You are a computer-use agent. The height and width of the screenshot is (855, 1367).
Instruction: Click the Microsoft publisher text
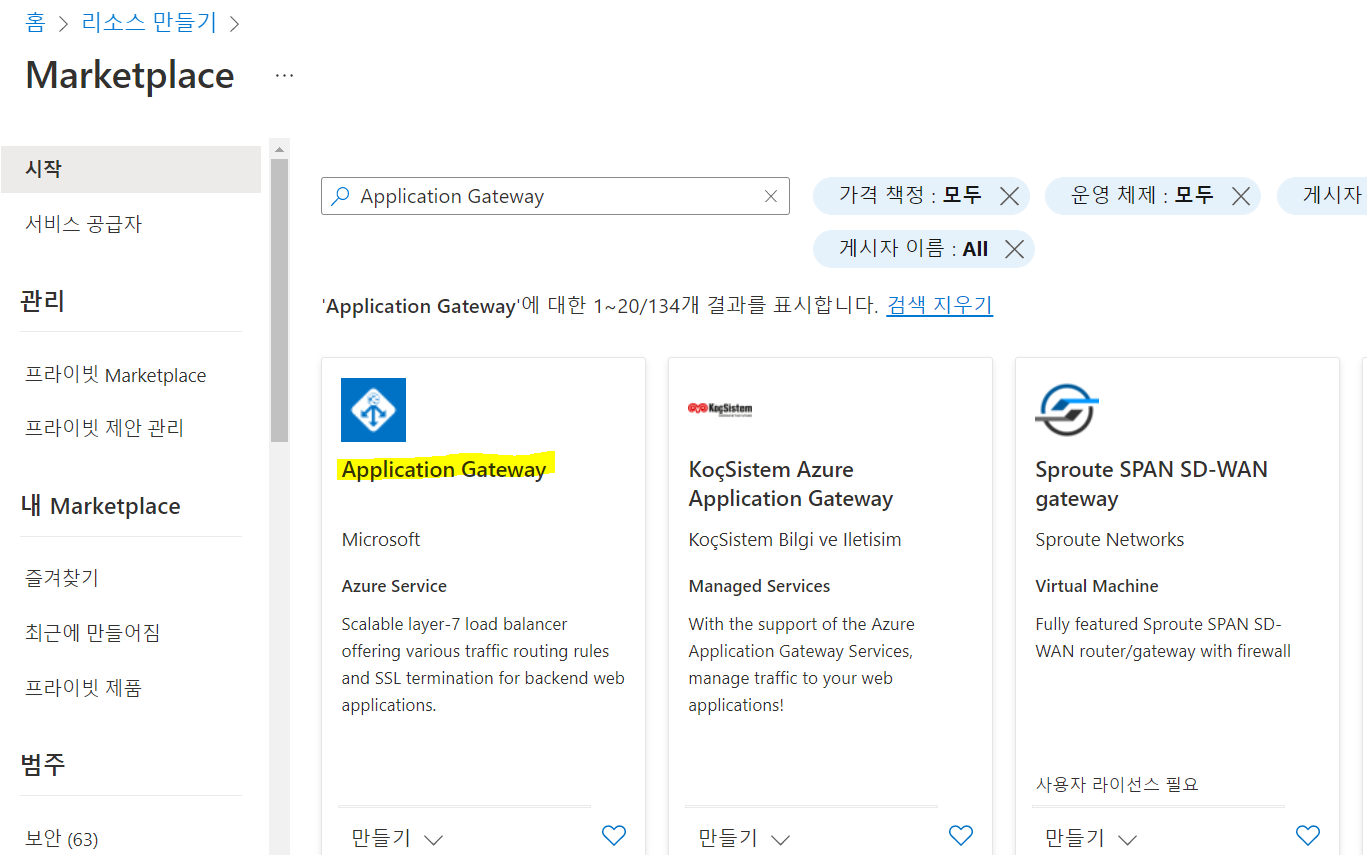click(x=381, y=539)
